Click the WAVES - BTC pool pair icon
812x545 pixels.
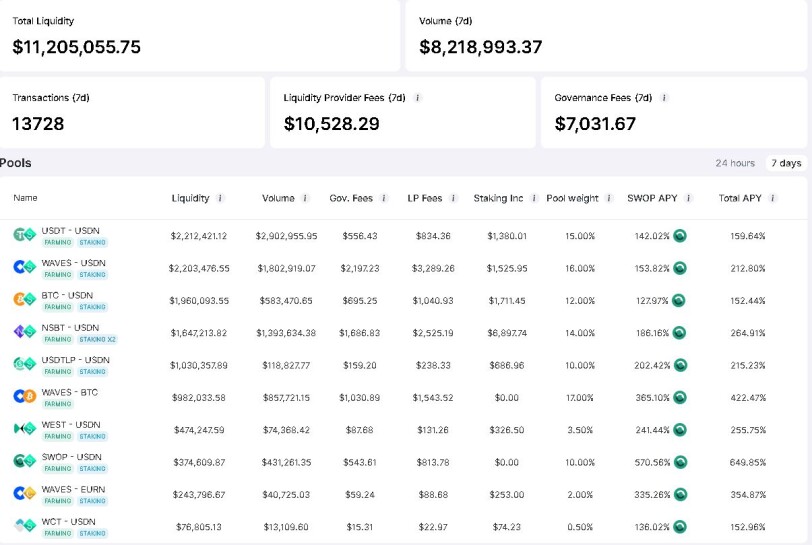[x=24, y=397]
